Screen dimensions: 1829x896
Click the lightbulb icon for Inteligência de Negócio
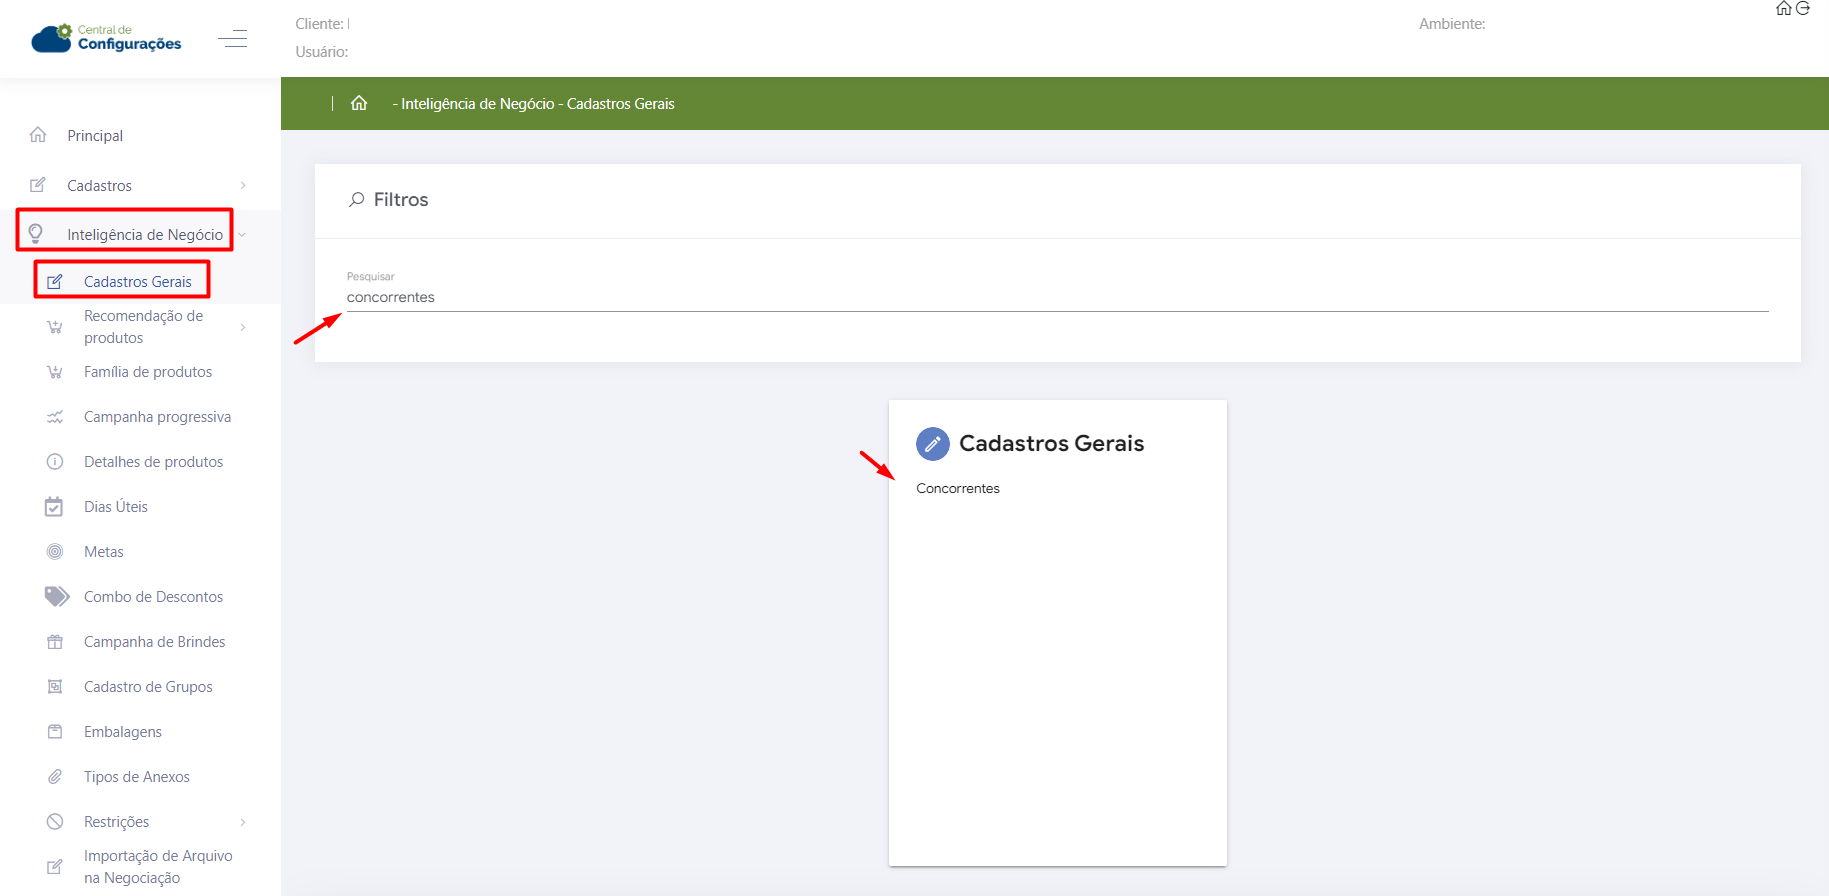pos(36,233)
